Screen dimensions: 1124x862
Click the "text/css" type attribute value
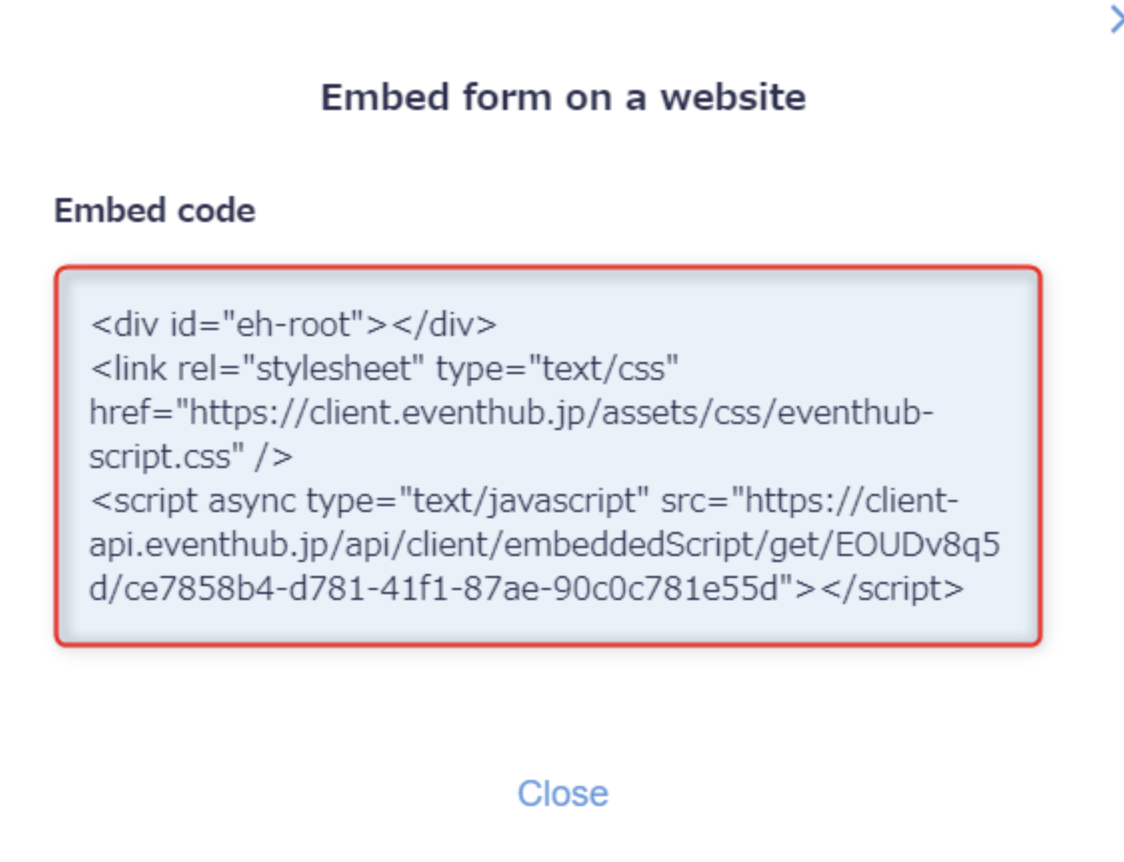point(604,369)
